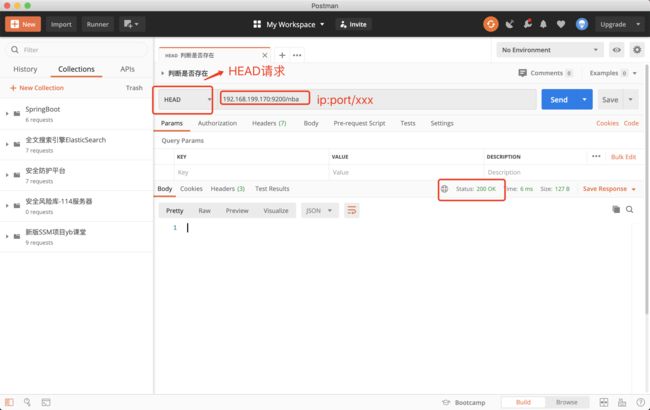This screenshot has width=650, height=410.
Task: Click the query param Key field
Action: coord(251,172)
